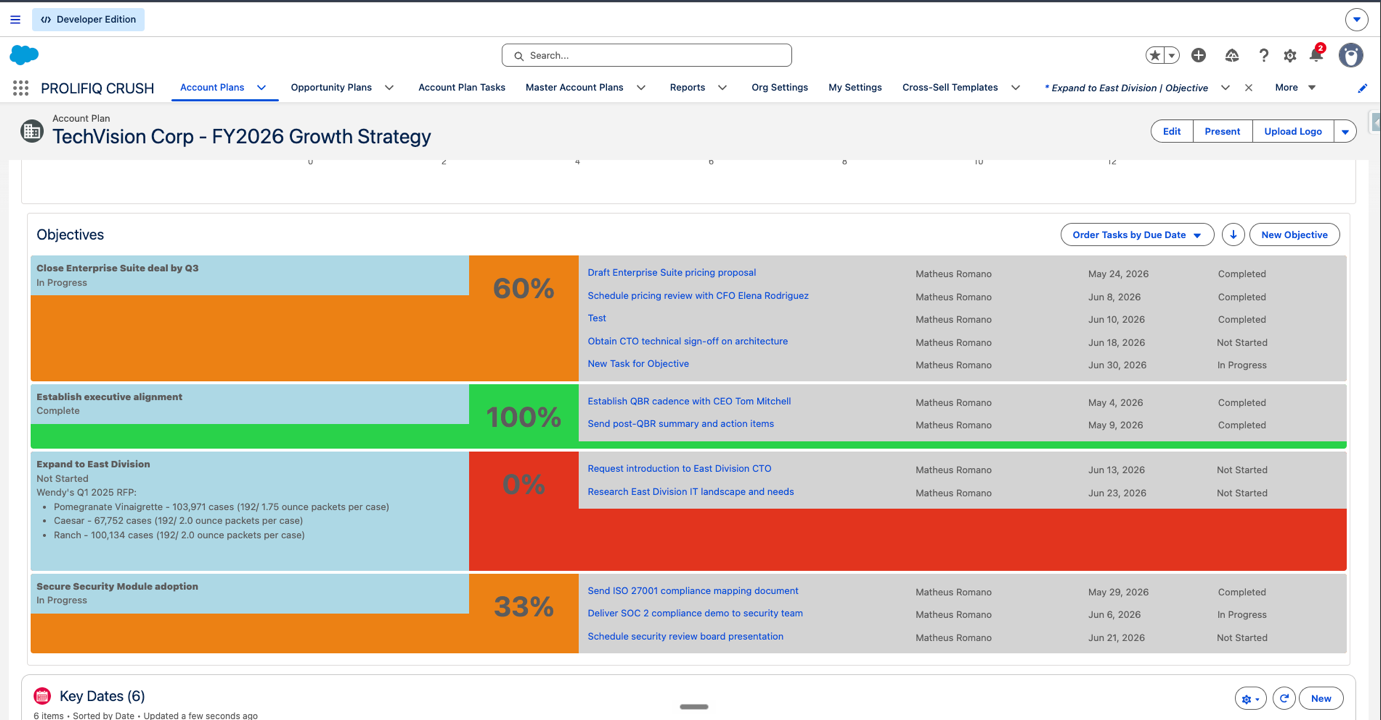Expand the Reports tab chevron
1381x720 pixels.
[x=722, y=88]
